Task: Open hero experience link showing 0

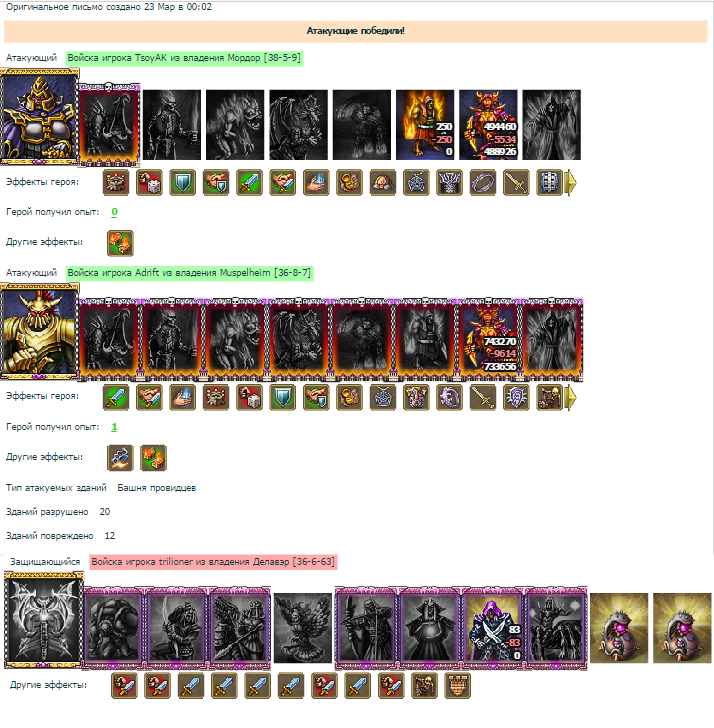Action: [x=114, y=212]
